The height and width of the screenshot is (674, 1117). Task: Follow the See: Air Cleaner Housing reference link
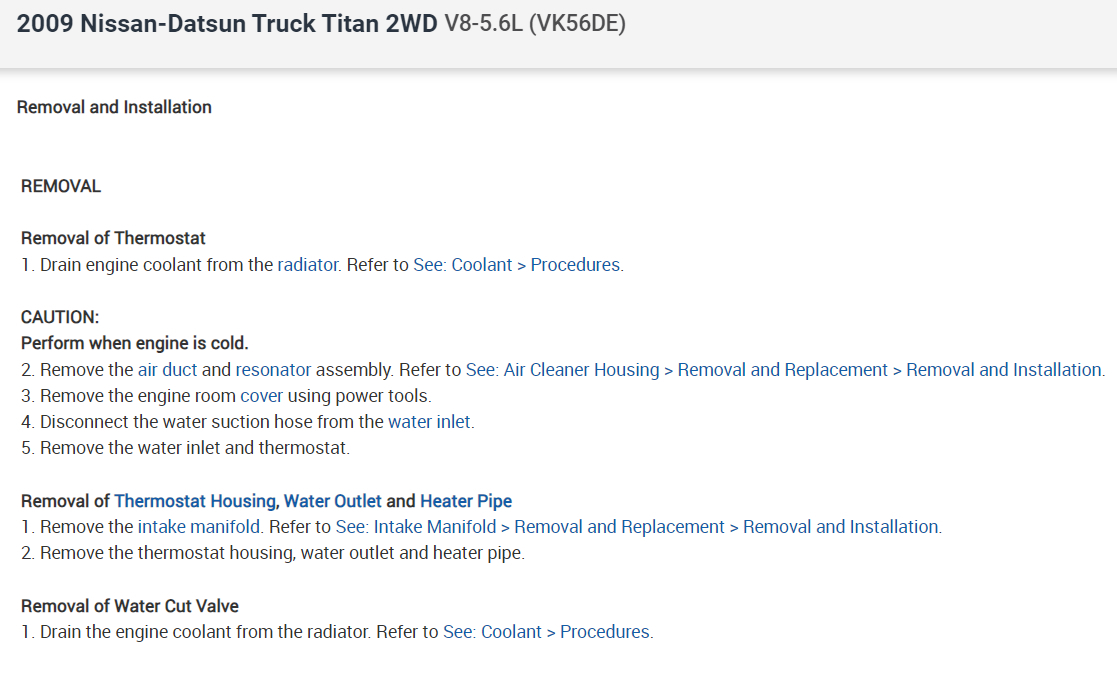785,370
